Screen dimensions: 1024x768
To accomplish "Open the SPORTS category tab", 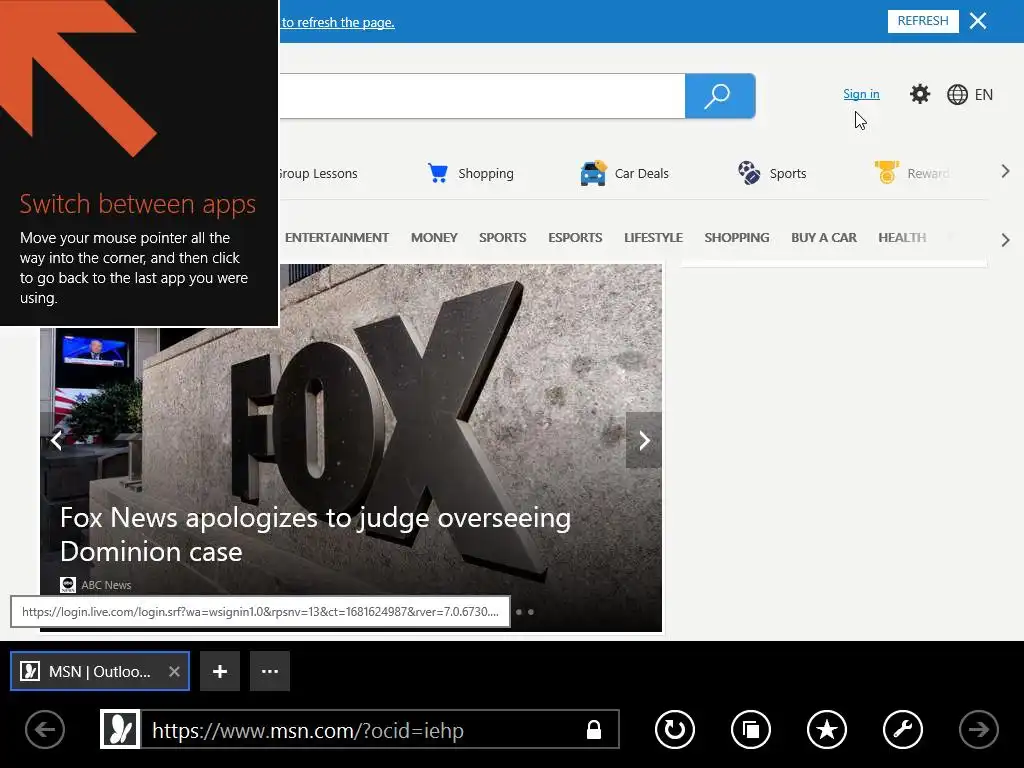I will coord(502,238).
